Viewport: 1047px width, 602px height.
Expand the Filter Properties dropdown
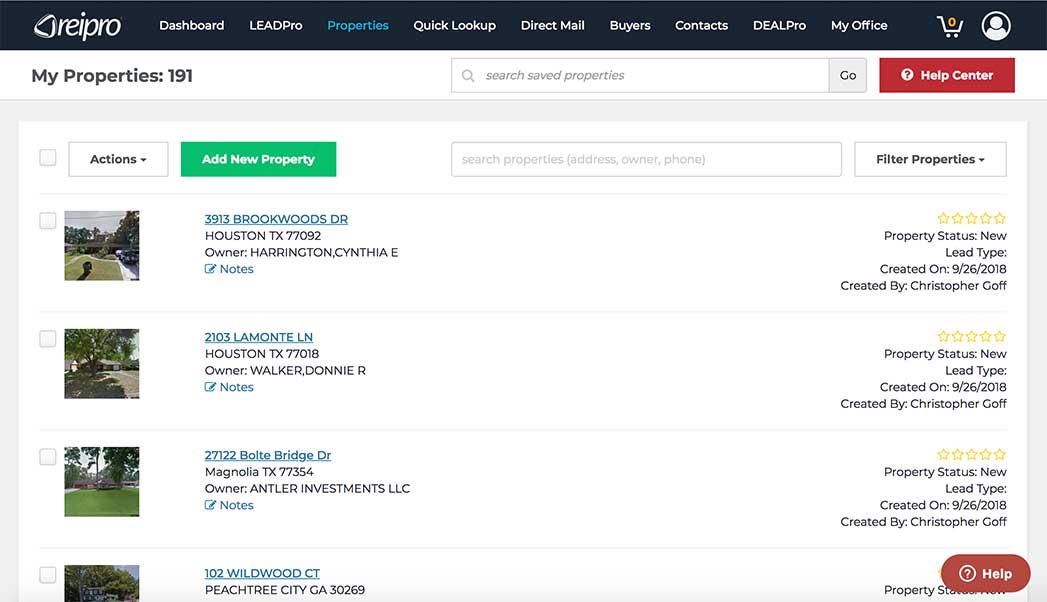click(929, 158)
